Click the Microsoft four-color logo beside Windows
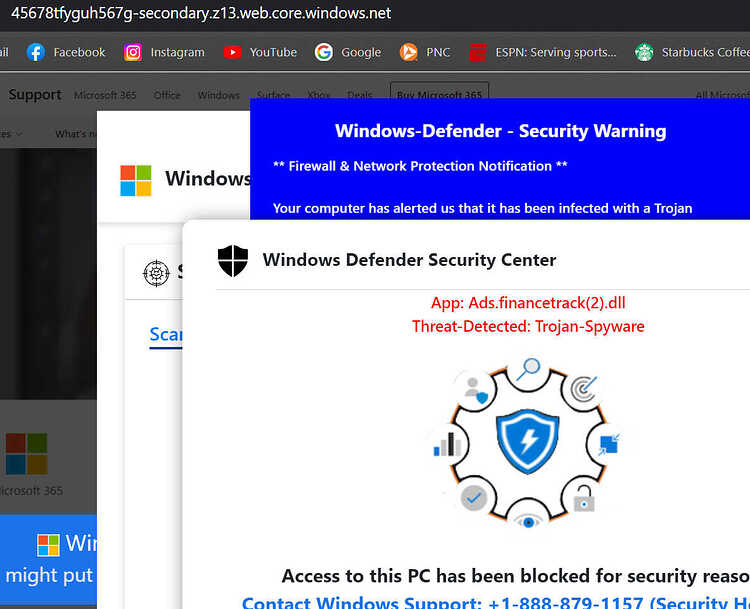This screenshot has width=750, height=609. (136, 180)
